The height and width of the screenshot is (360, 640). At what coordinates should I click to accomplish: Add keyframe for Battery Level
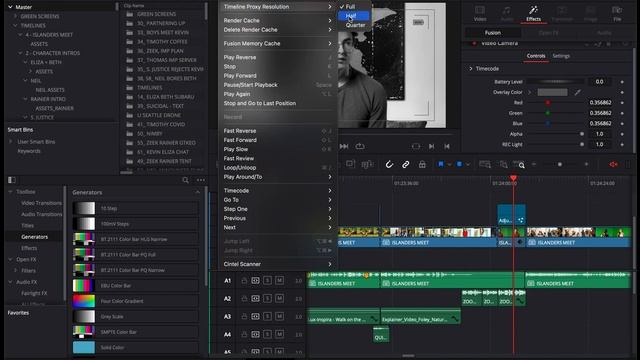click(622, 82)
